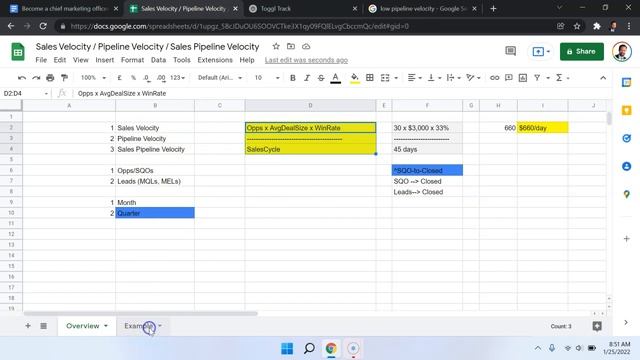
Task: Click the Explore button at bottom right
Action: tap(597, 326)
